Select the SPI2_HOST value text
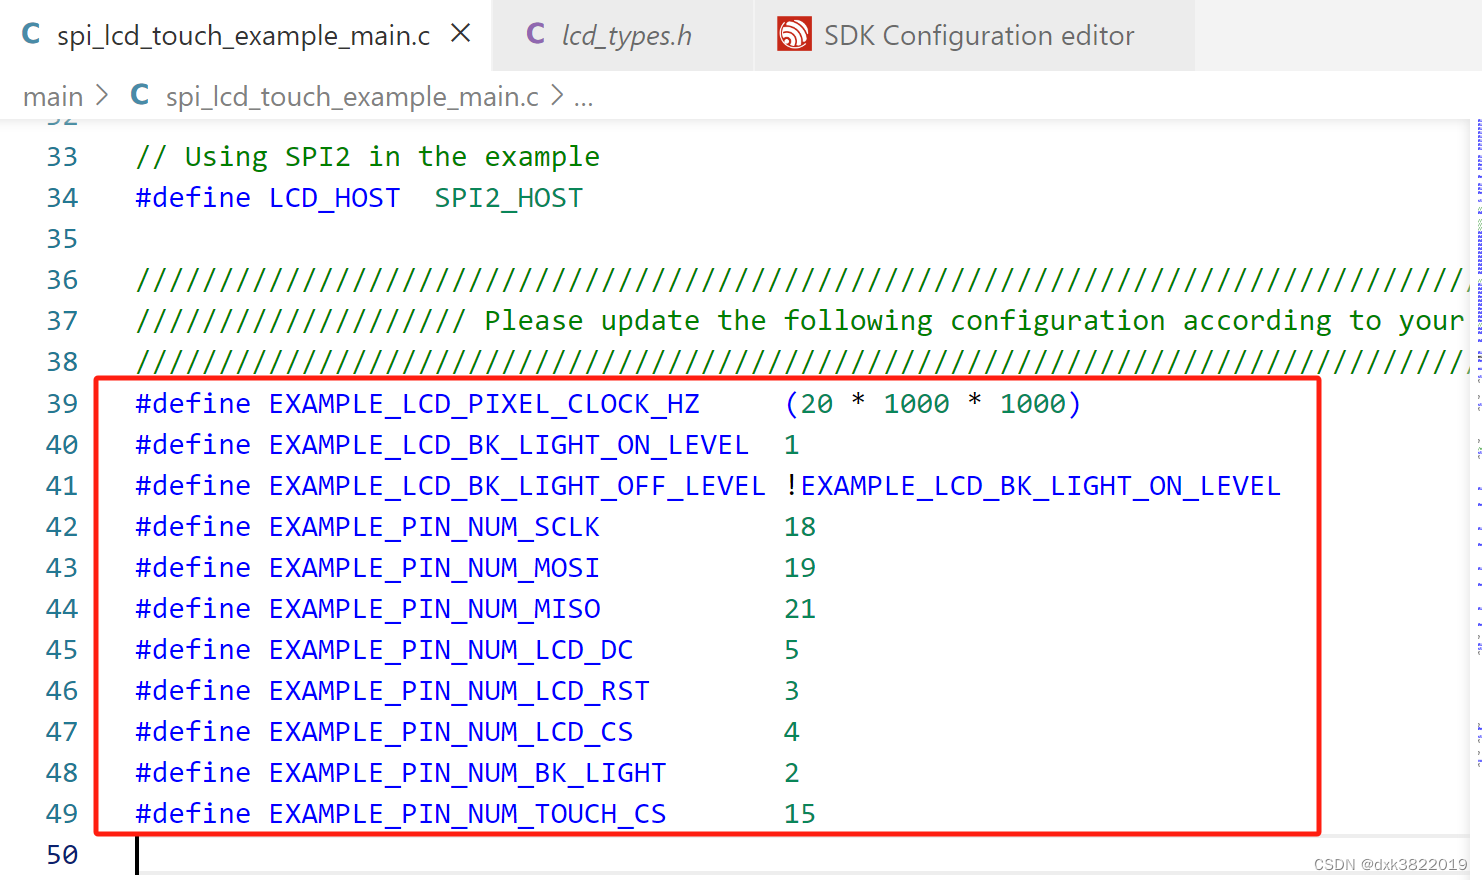1482x880 pixels. tap(508, 197)
